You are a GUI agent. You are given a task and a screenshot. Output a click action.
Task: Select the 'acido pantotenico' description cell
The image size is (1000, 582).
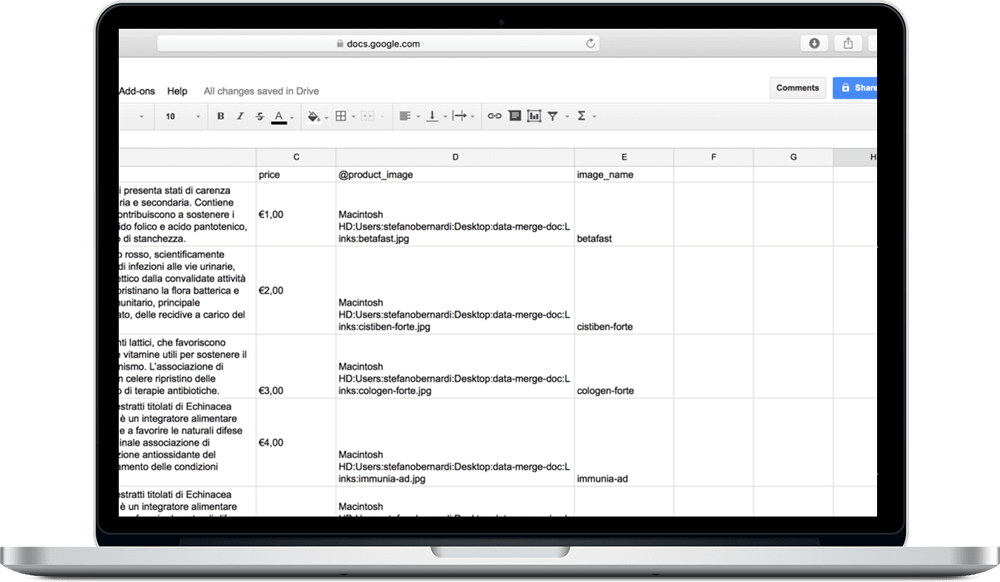pos(188,215)
